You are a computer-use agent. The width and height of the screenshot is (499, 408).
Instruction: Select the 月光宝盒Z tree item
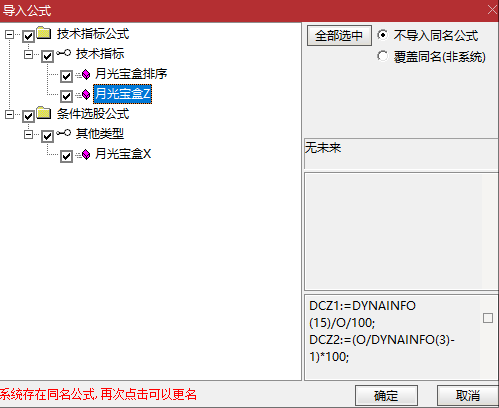tap(122, 94)
